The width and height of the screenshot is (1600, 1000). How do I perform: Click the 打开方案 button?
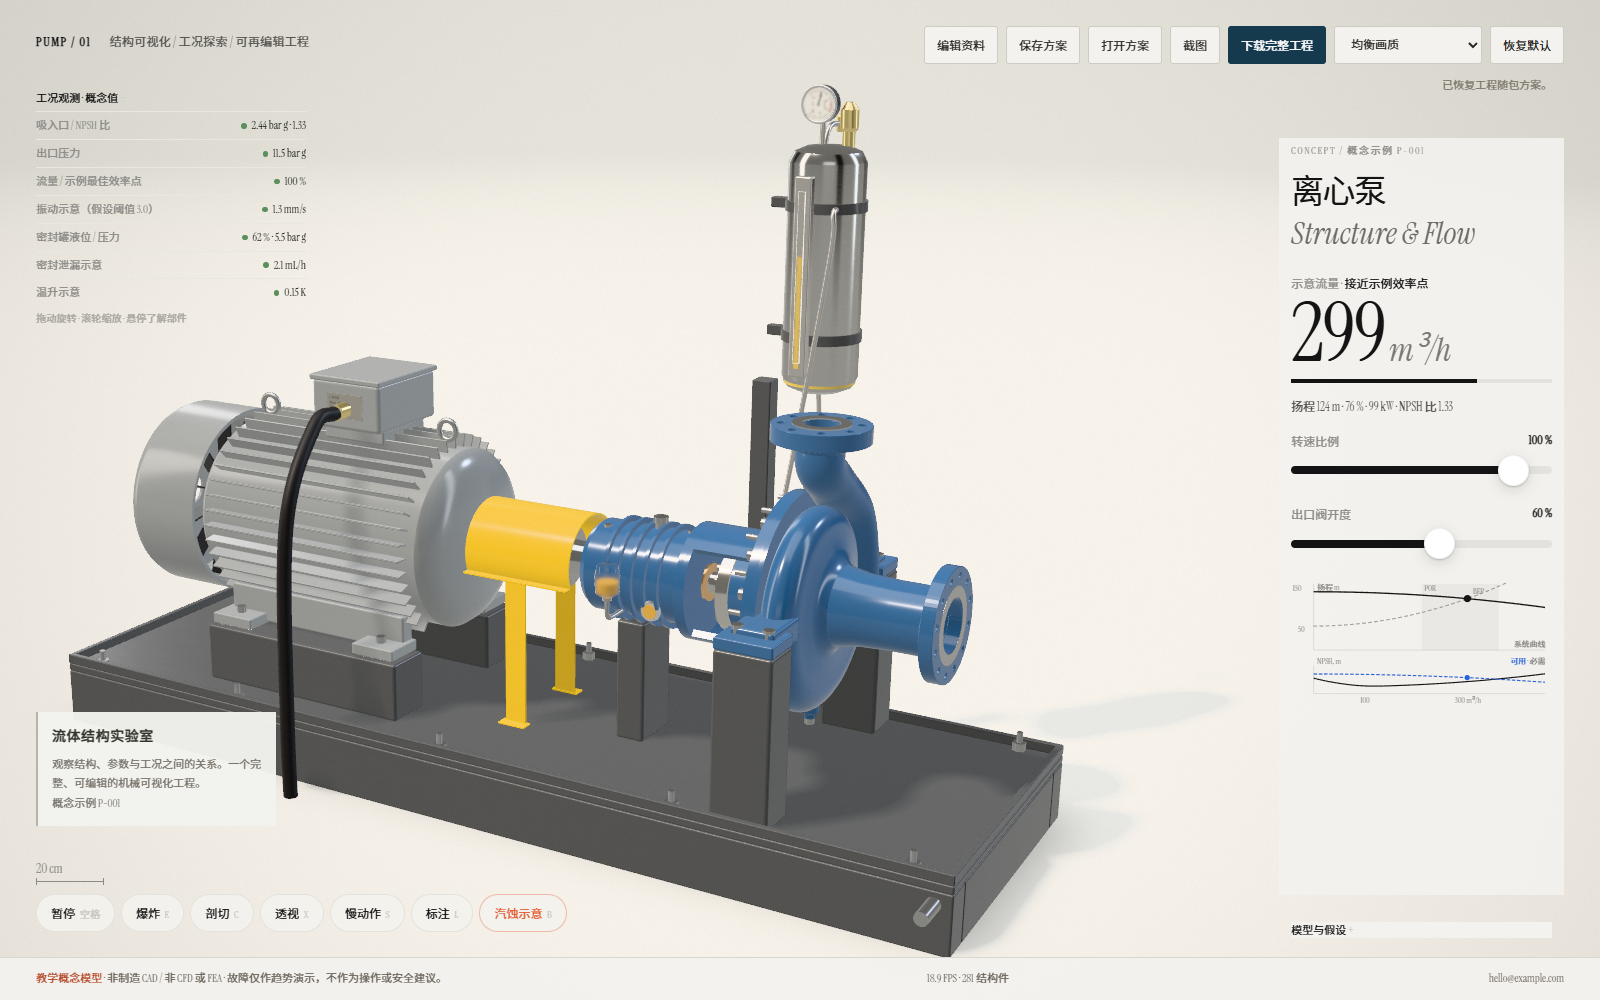(1125, 45)
